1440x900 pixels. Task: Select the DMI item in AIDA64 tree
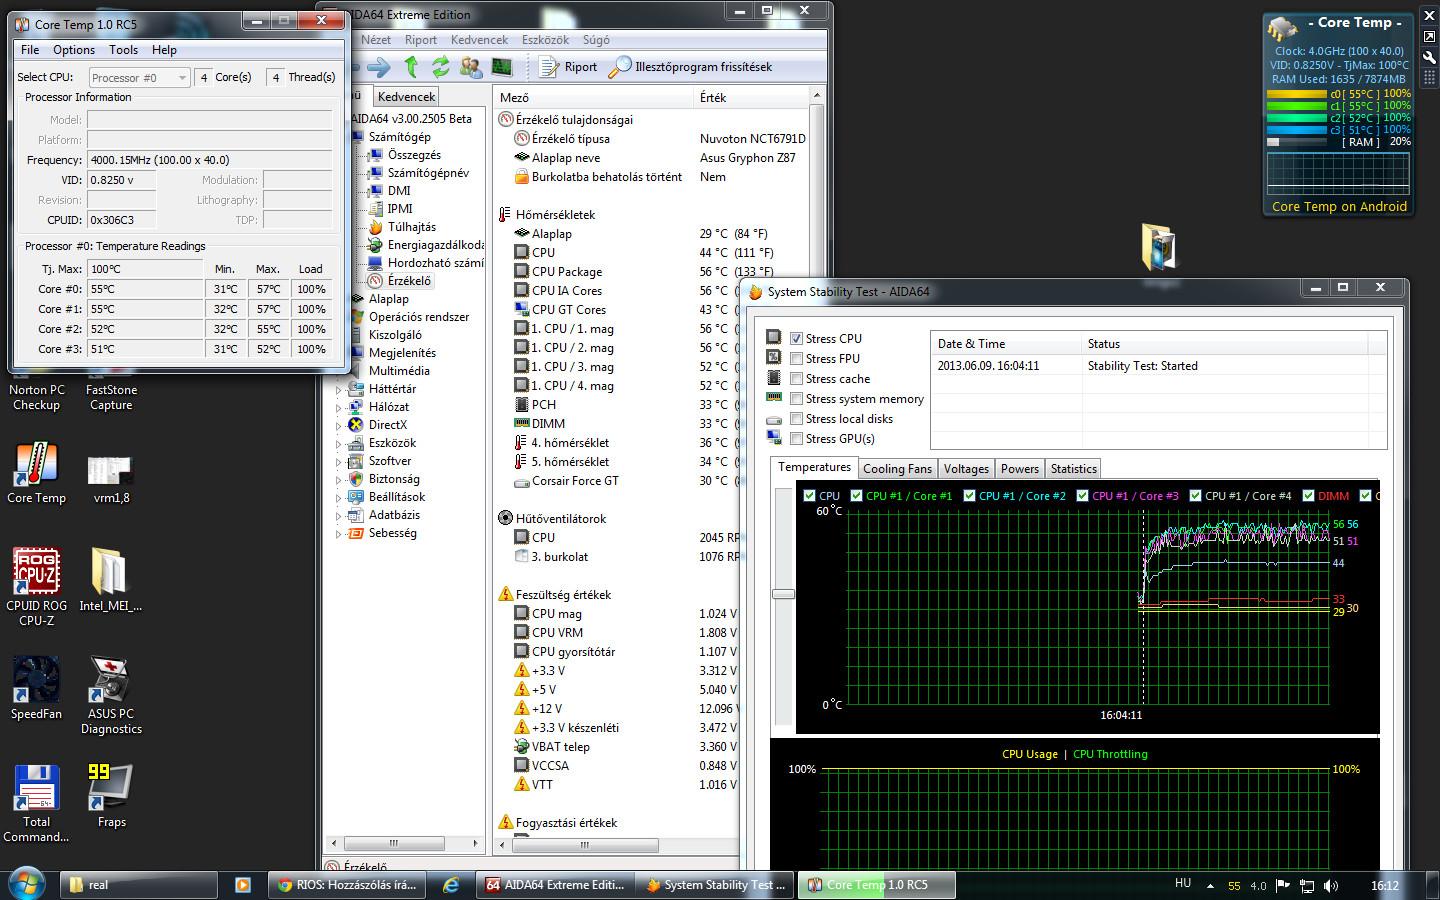point(399,191)
